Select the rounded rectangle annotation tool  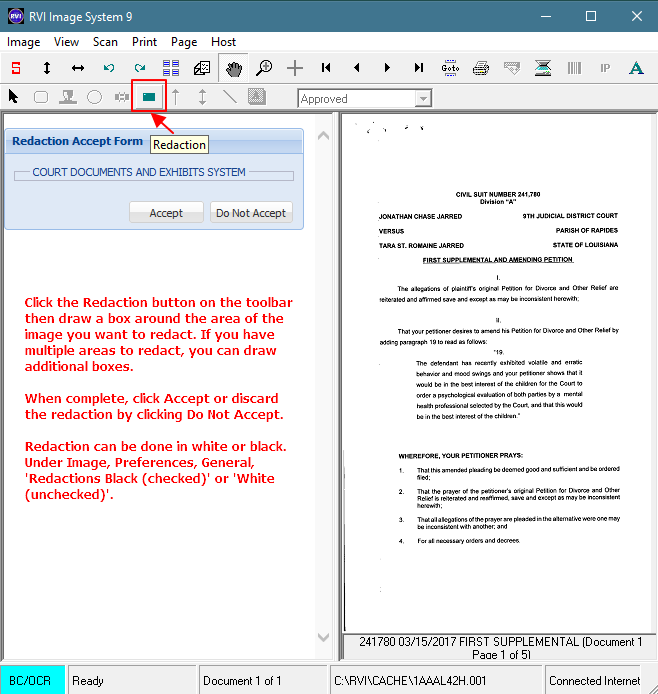tap(41, 96)
